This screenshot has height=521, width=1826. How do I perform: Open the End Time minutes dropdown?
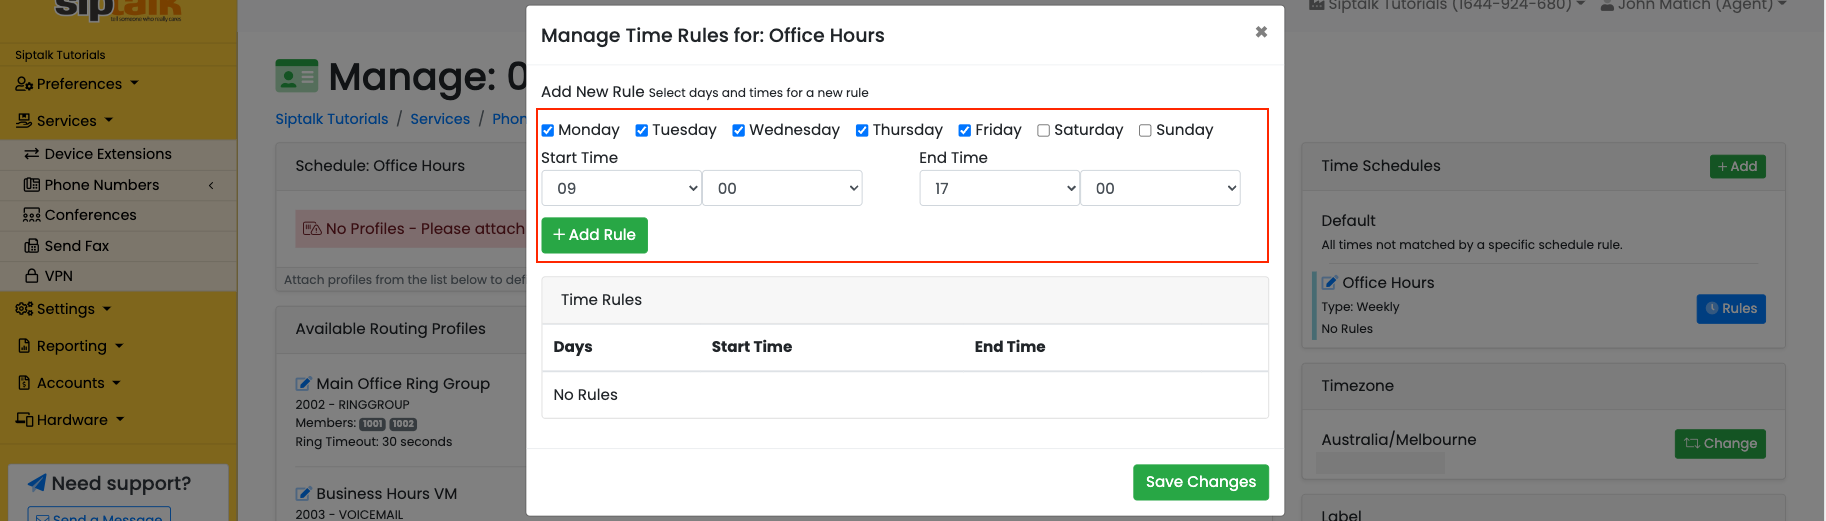point(1160,188)
